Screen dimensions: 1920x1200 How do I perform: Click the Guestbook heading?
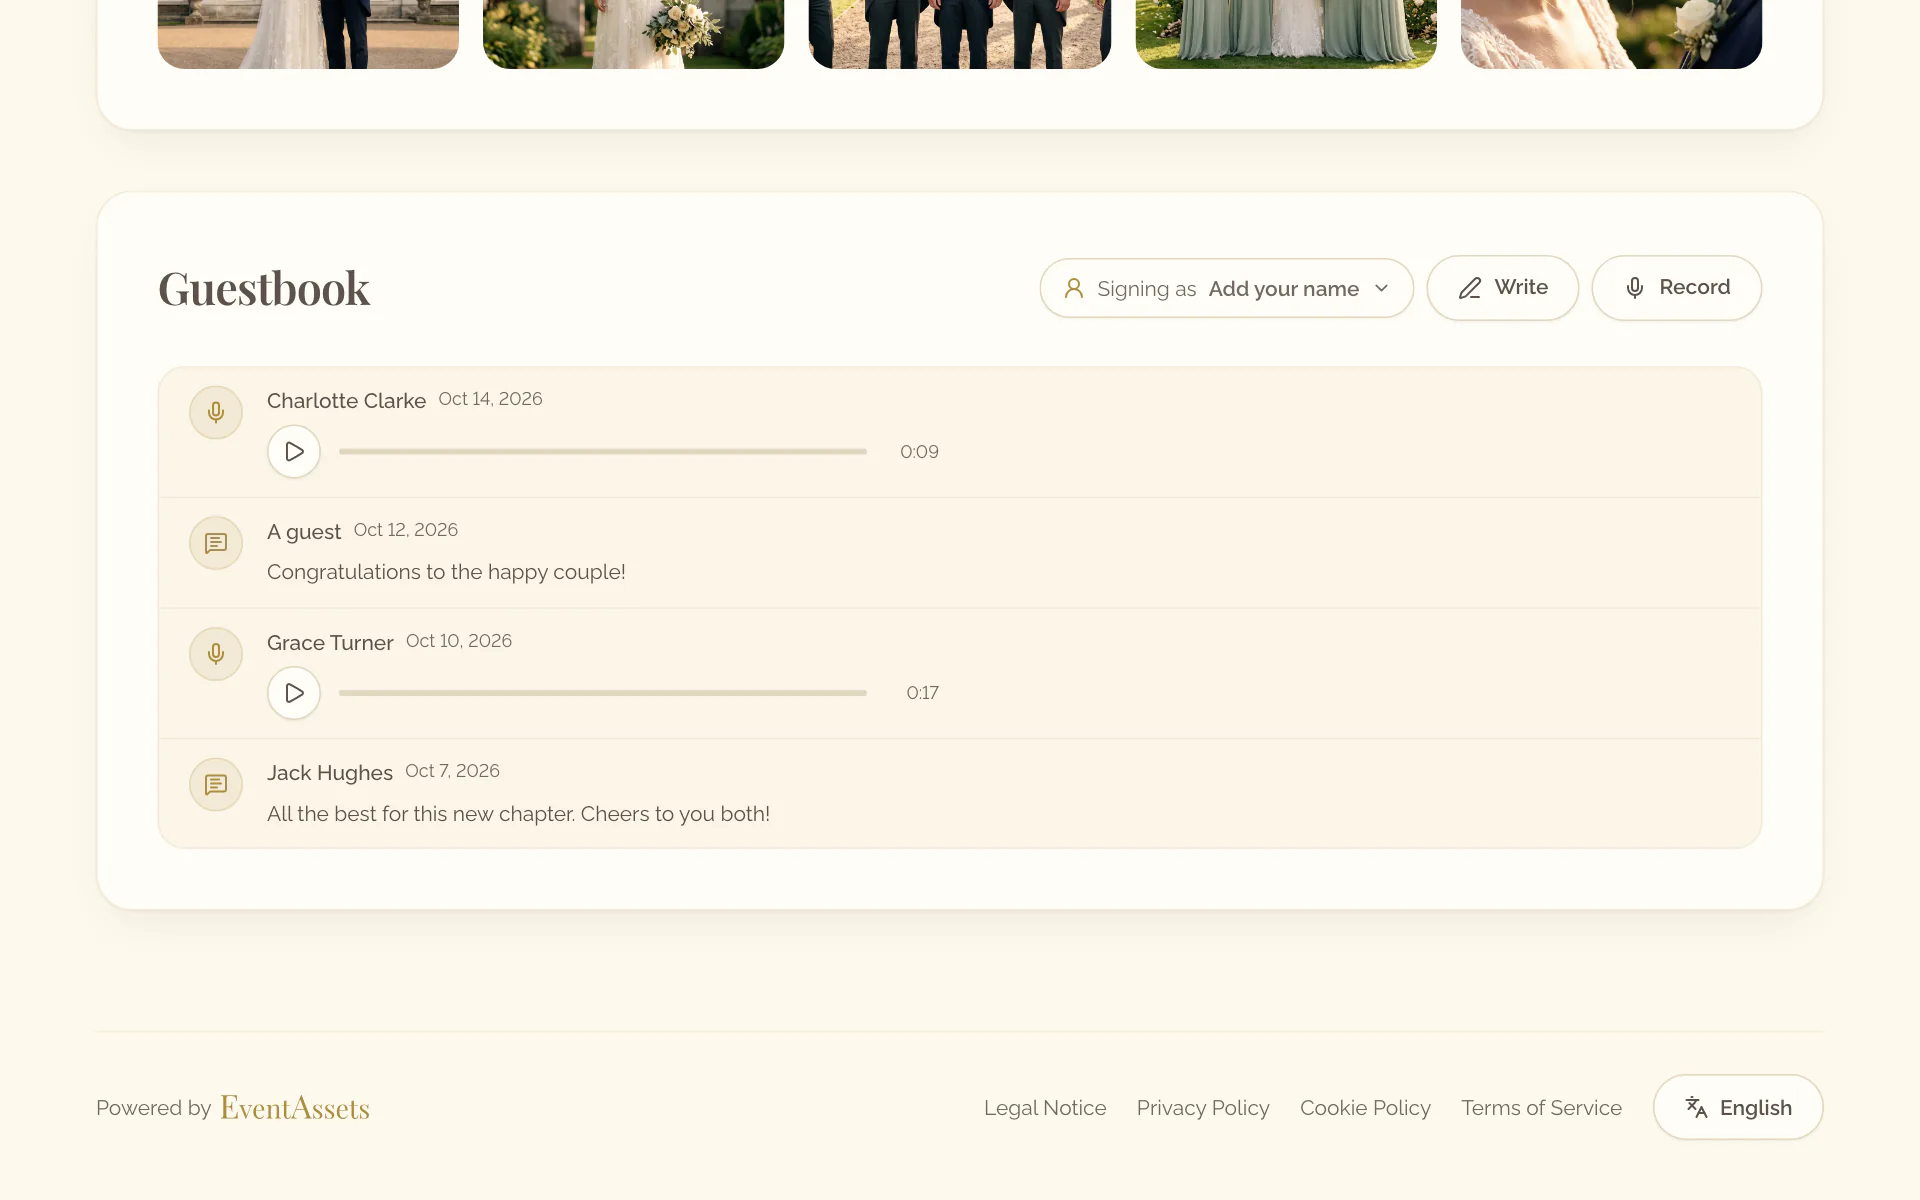click(264, 289)
